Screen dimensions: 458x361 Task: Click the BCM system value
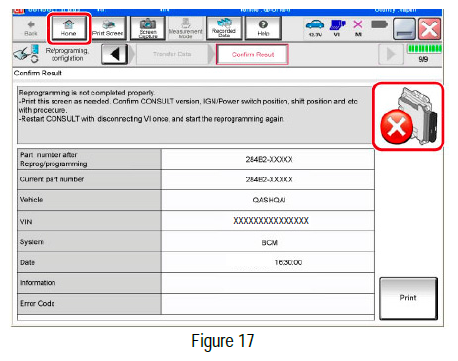click(269, 243)
